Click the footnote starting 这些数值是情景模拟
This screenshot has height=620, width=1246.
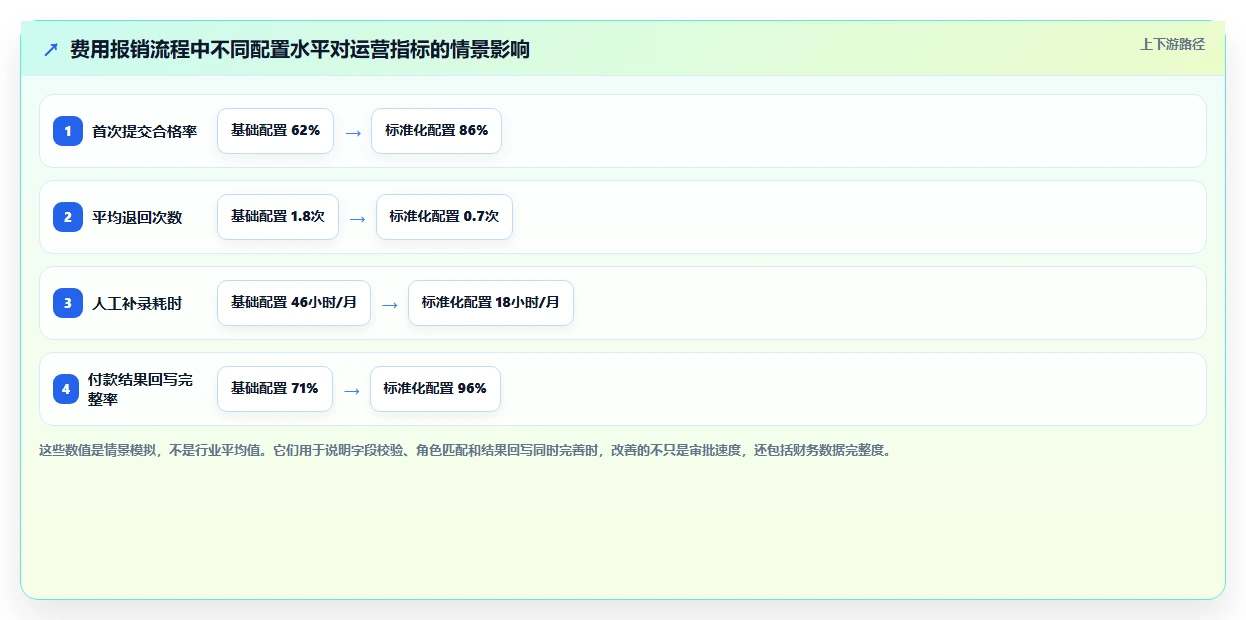pyautogui.click(x=465, y=450)
